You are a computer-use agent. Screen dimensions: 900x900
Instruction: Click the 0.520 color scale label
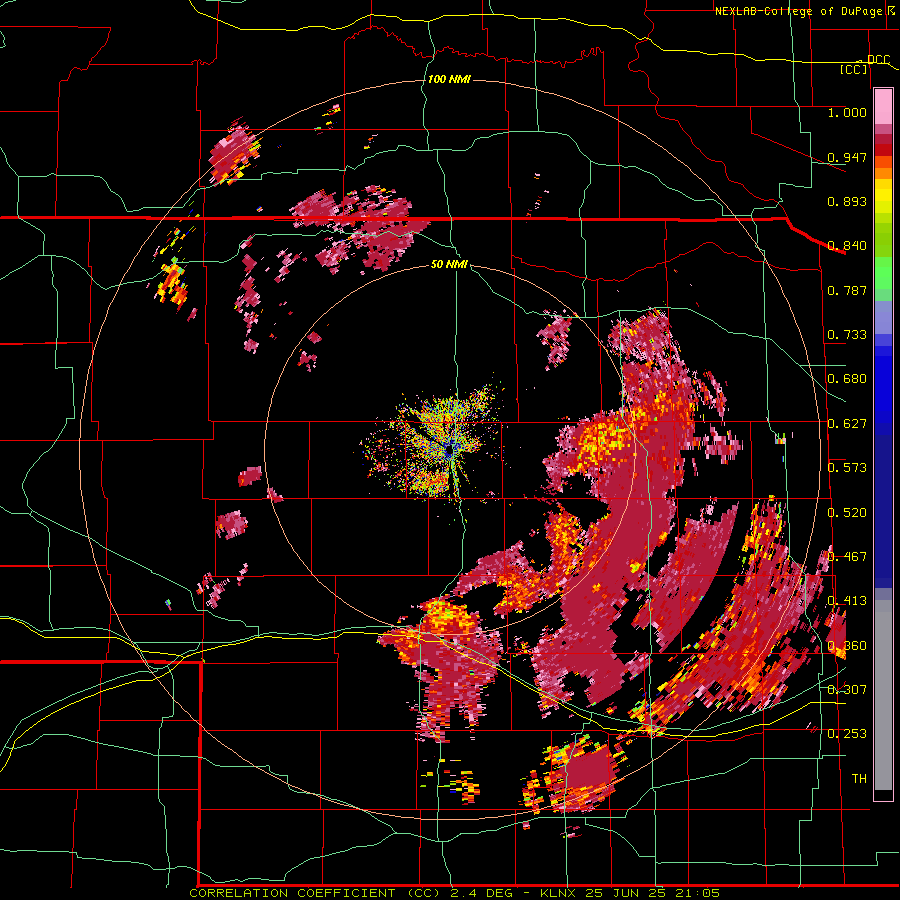(x=847, y=513)
